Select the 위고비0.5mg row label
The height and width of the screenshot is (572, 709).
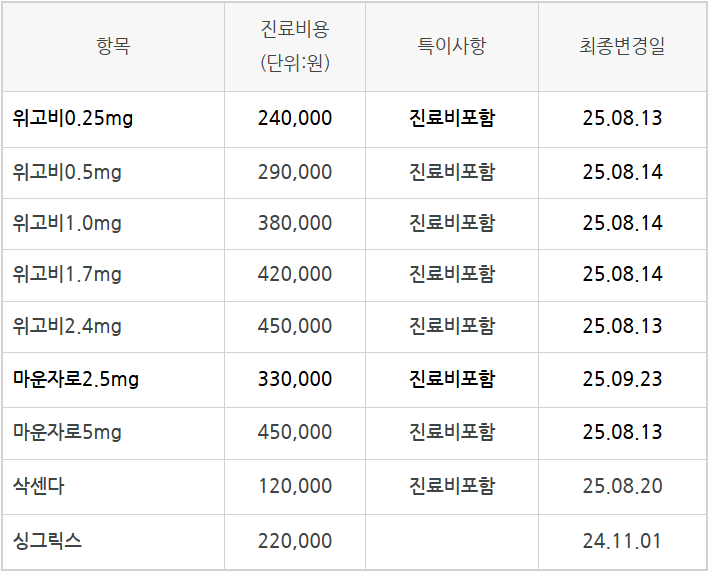[67, 172]
